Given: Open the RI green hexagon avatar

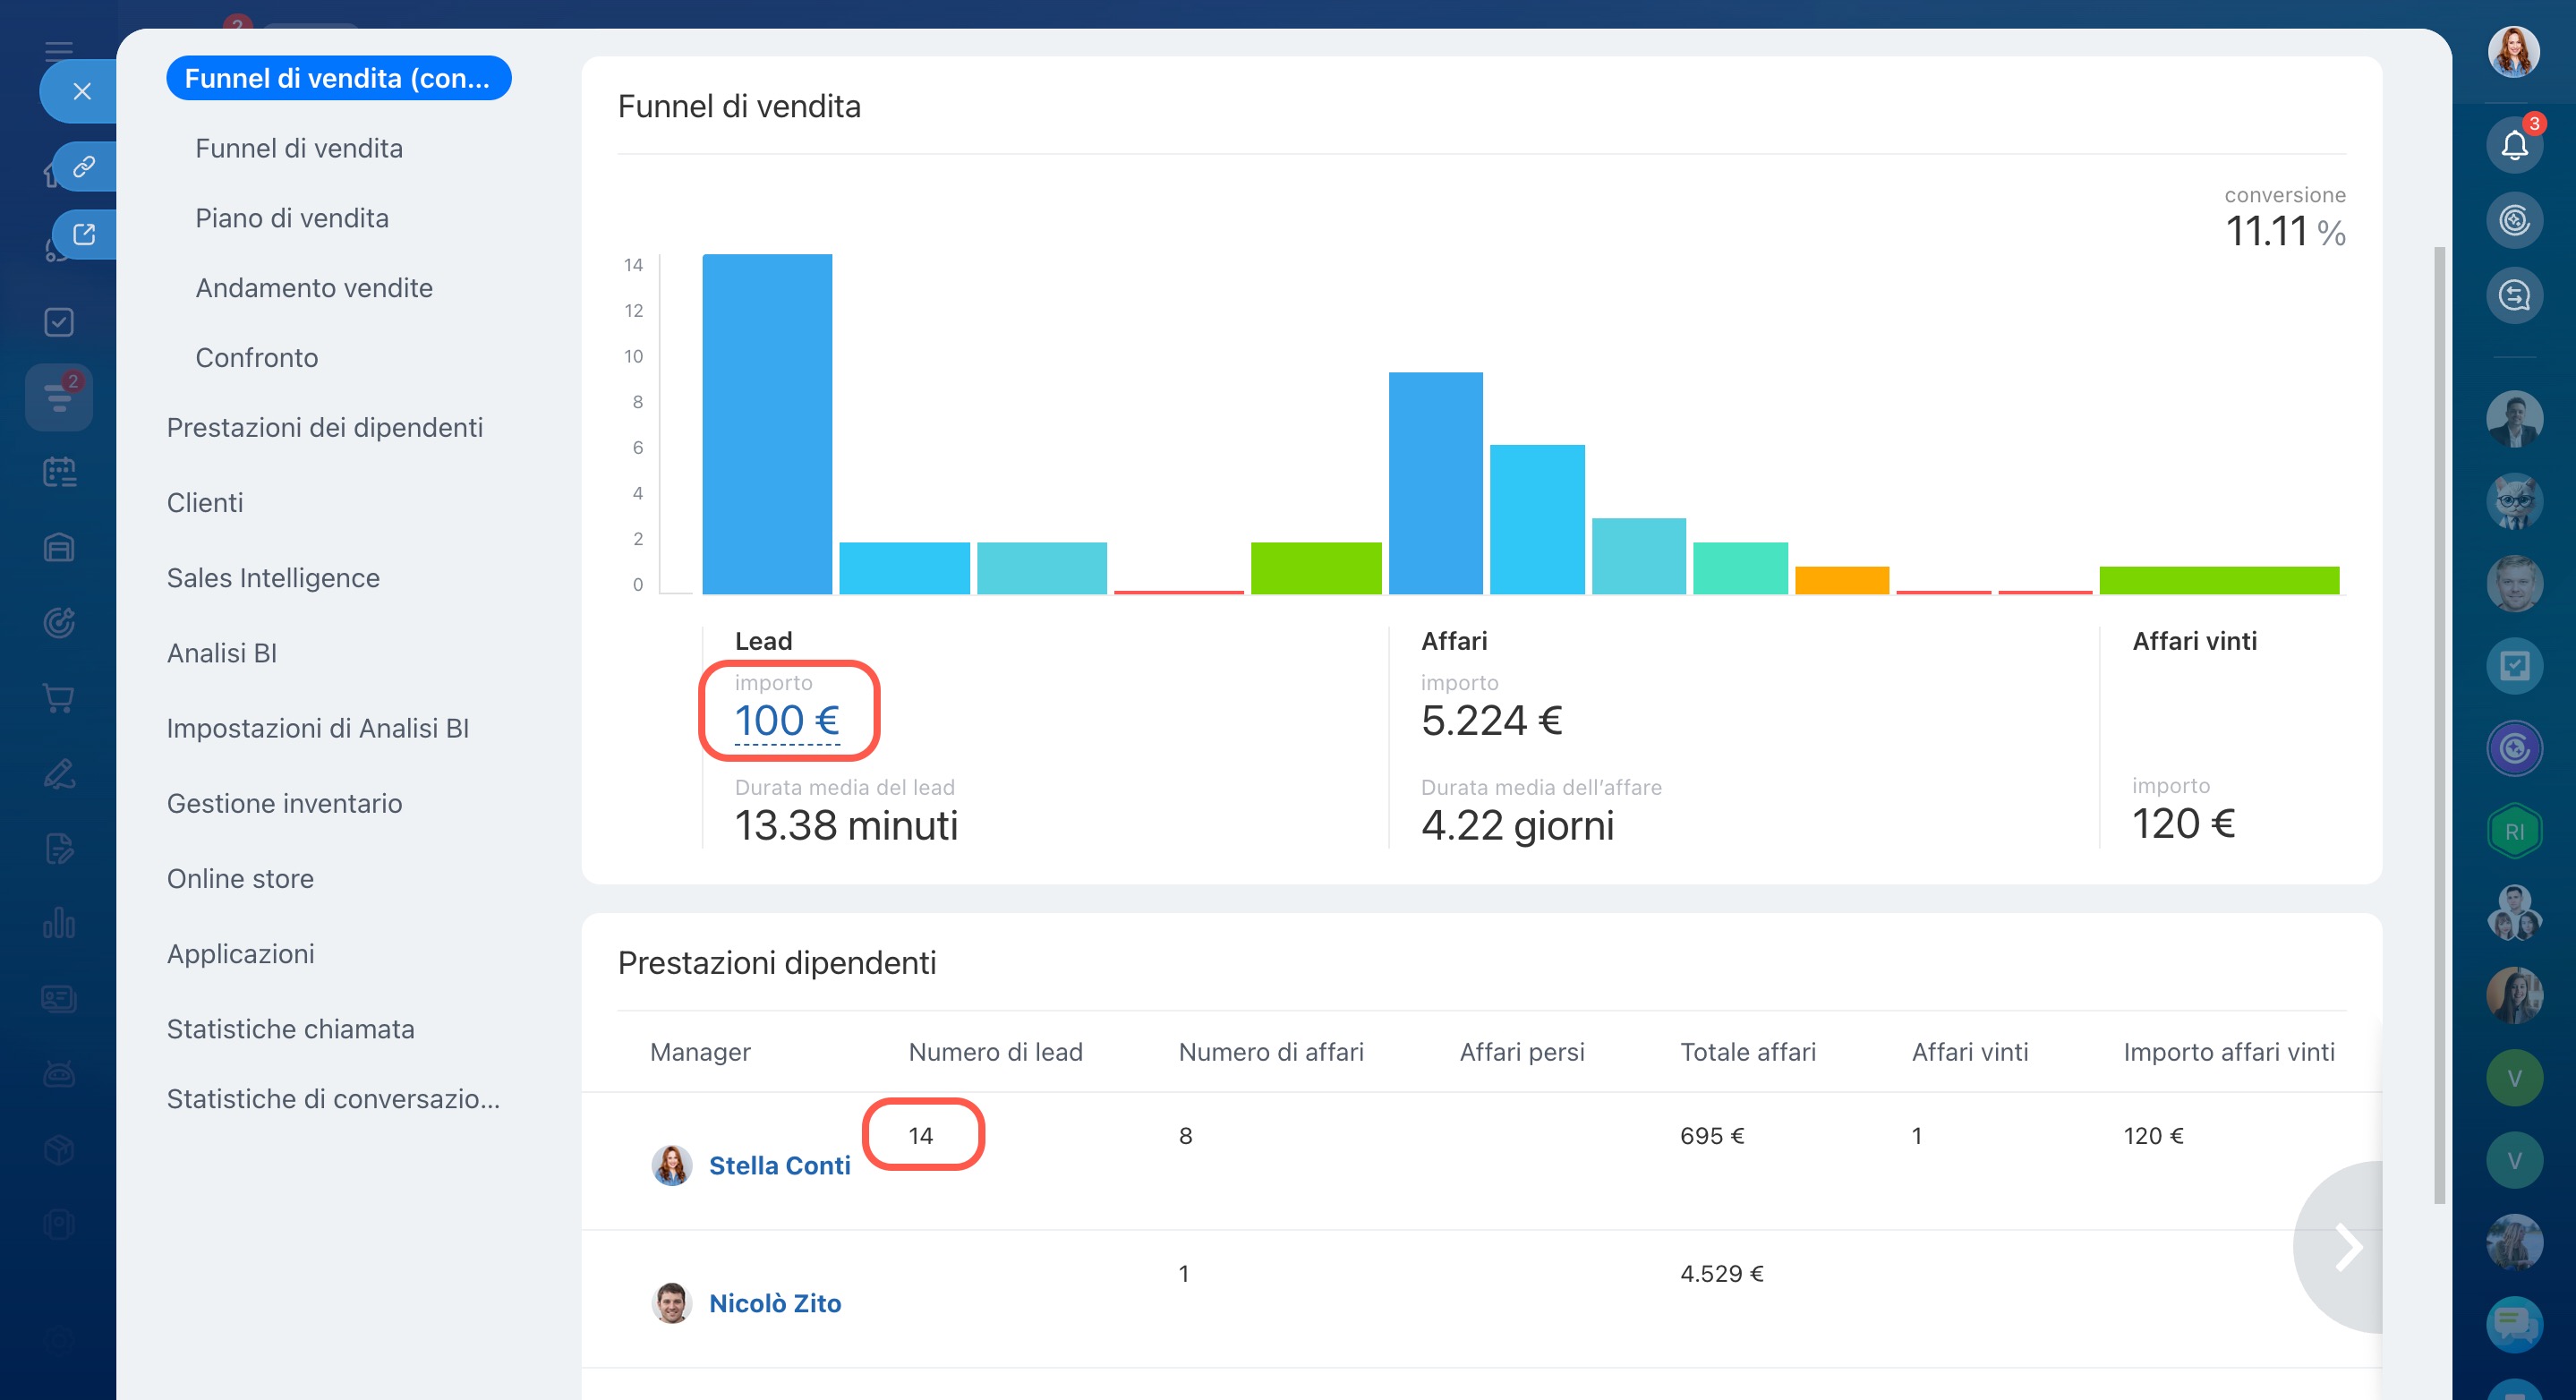Looking at the screenshot, I should pos(2513,831).
